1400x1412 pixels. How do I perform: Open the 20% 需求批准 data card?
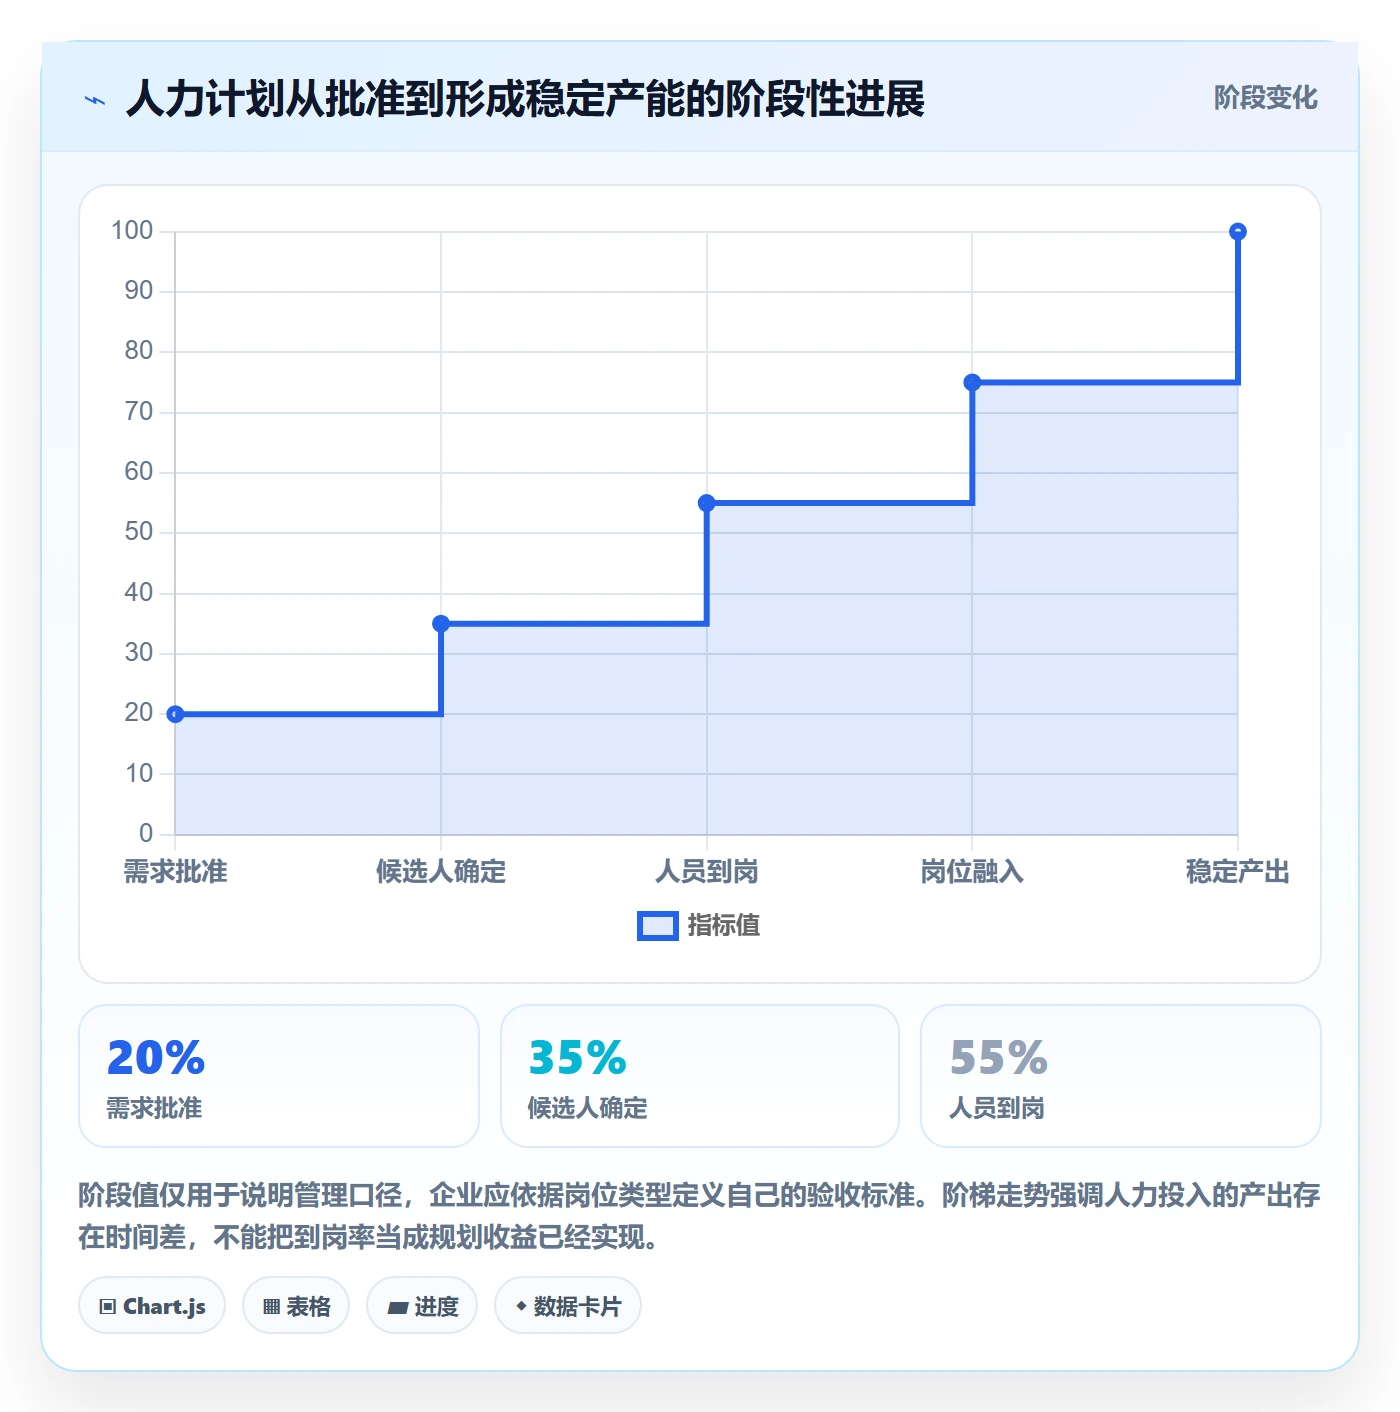[x=279, y=1076]
